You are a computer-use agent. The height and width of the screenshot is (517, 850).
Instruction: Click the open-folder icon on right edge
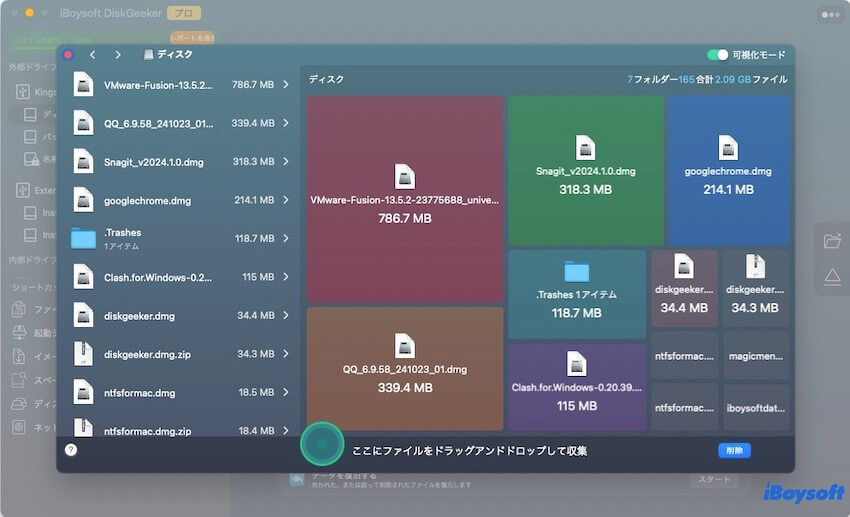tap(832, 241)
